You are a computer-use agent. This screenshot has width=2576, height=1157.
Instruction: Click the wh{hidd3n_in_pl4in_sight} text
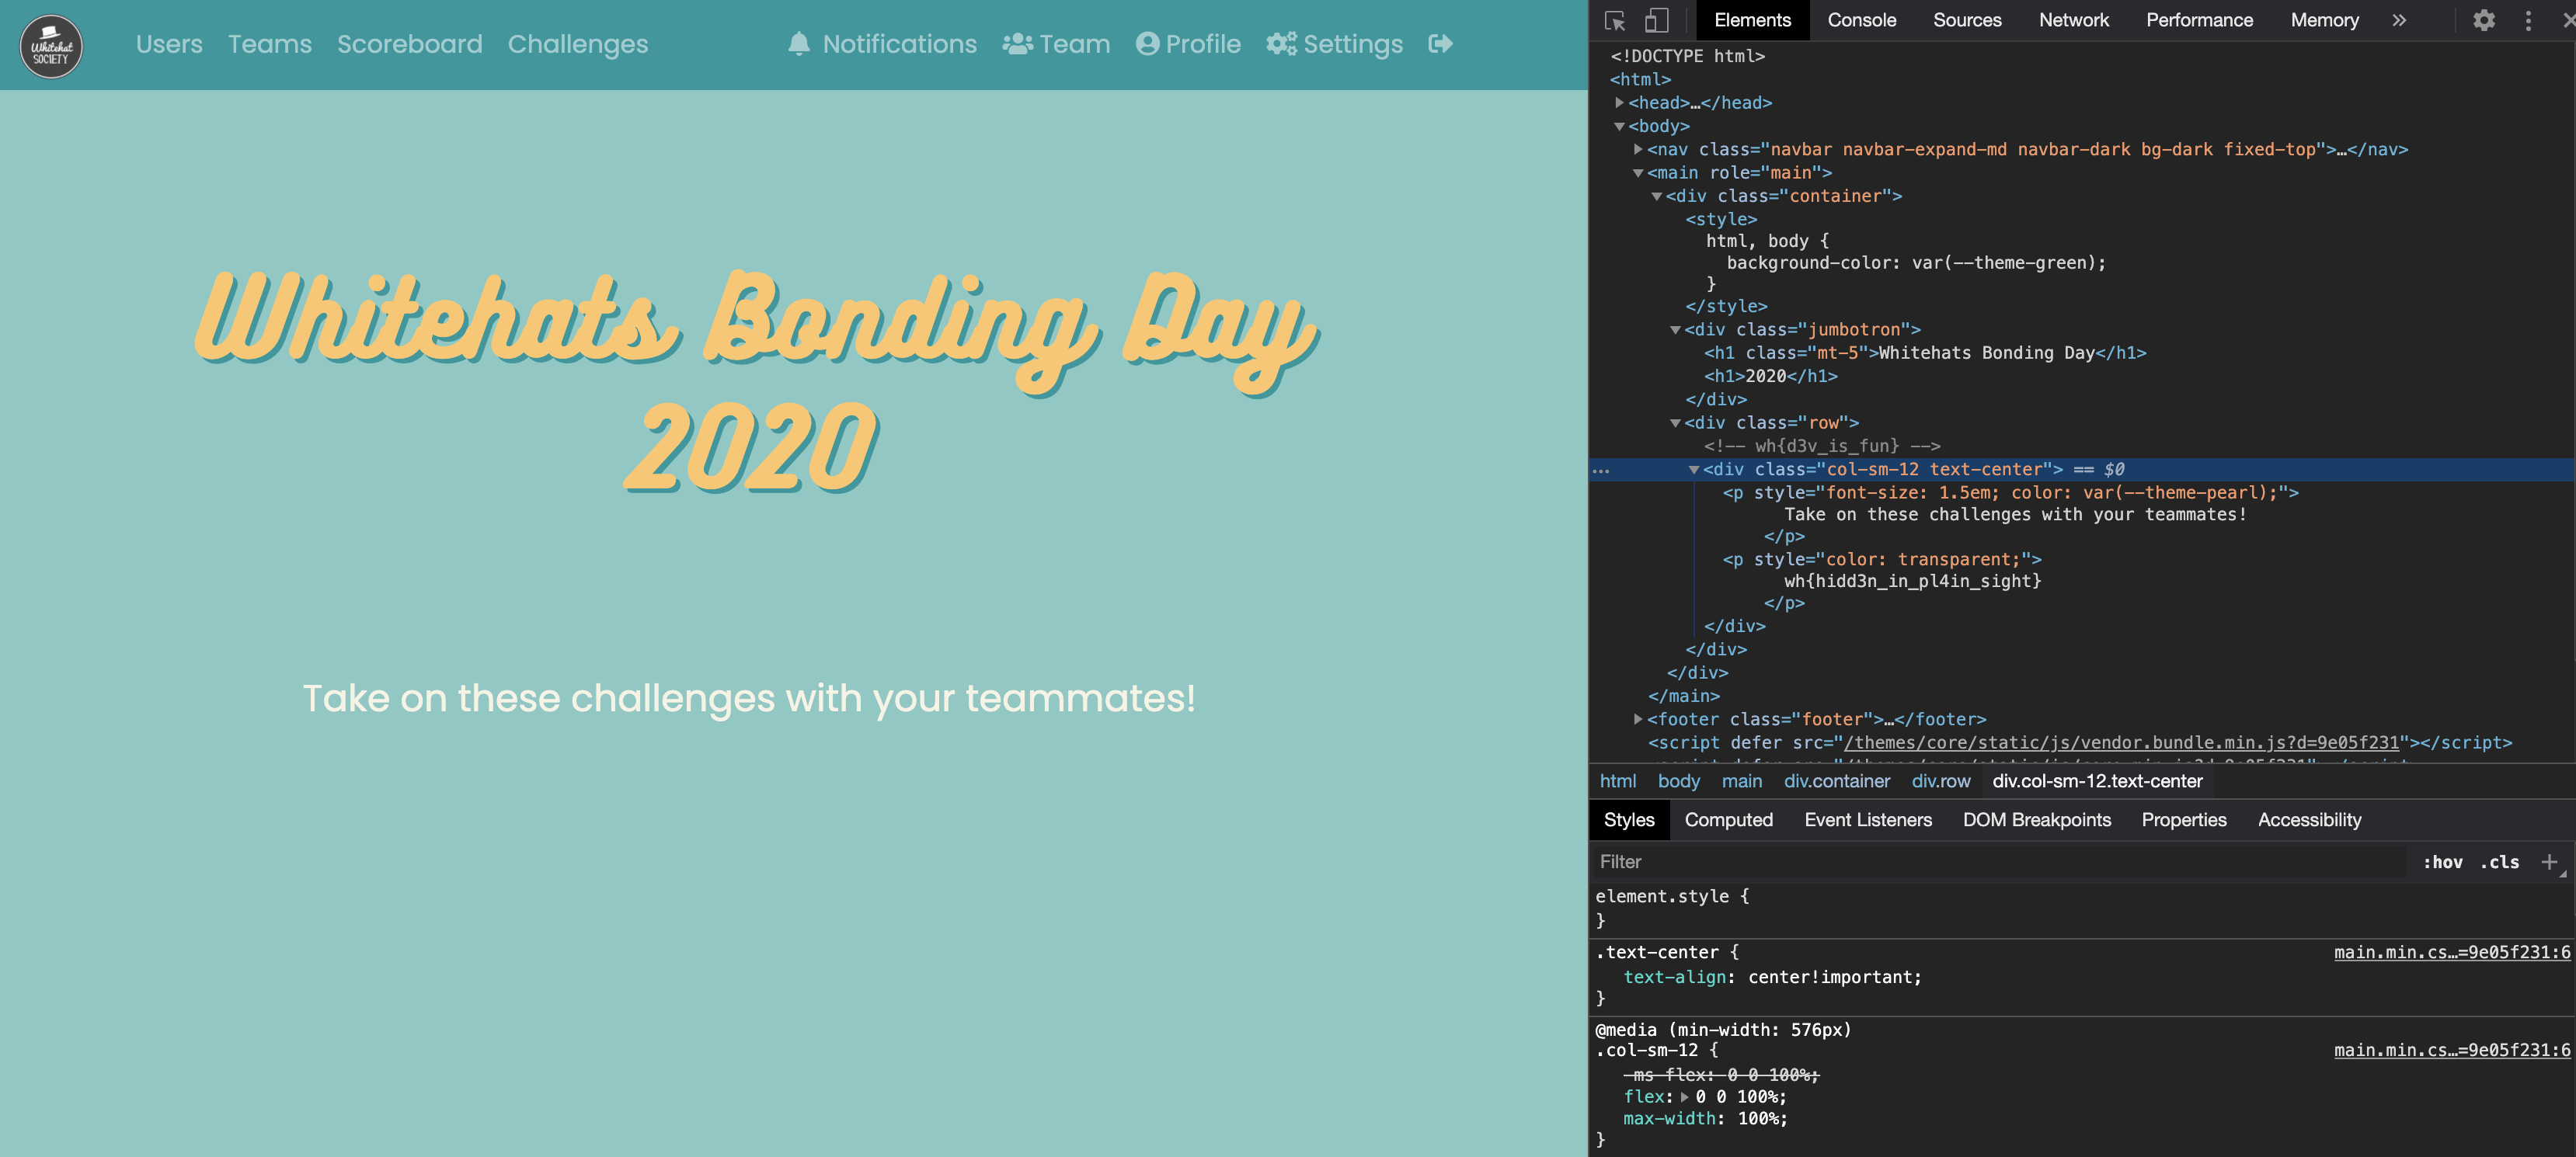pyautogui.click(x=1912, y=581)
